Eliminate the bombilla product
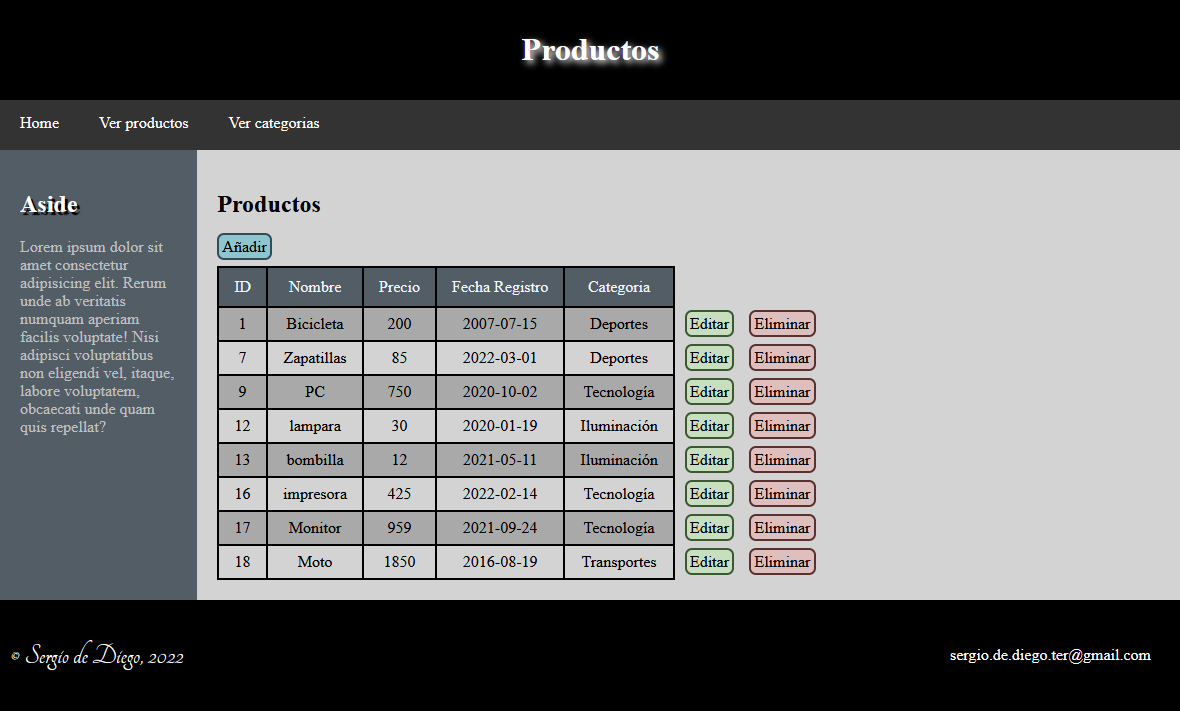The width and height of the screenshot is (1180, 711). coord(782,460)
